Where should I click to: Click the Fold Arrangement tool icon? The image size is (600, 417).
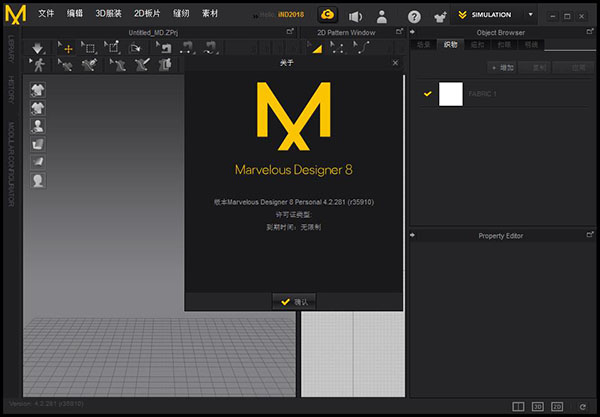pyautogui.click(x=135, y=48)
